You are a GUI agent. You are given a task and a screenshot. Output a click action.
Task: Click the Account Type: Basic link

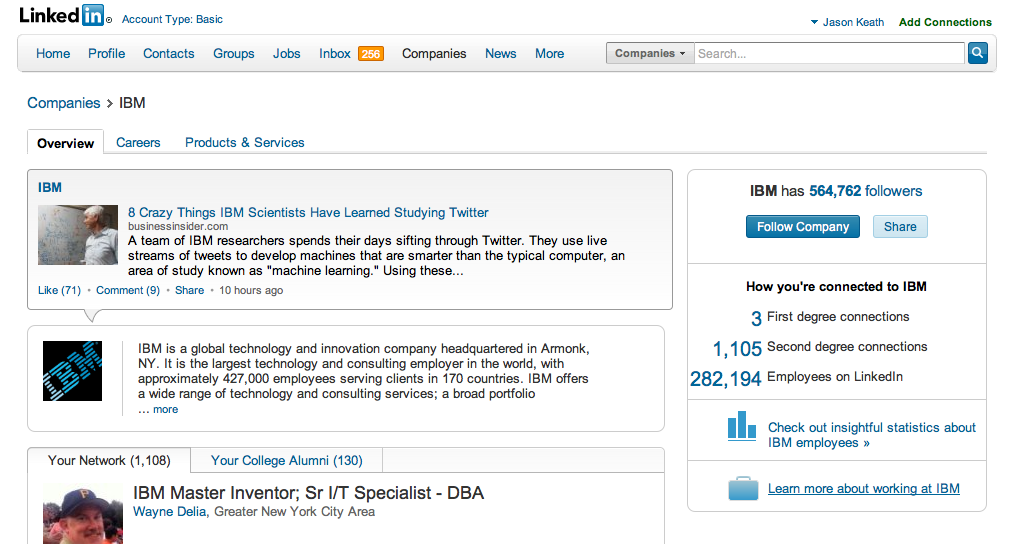tap(172, 19)
